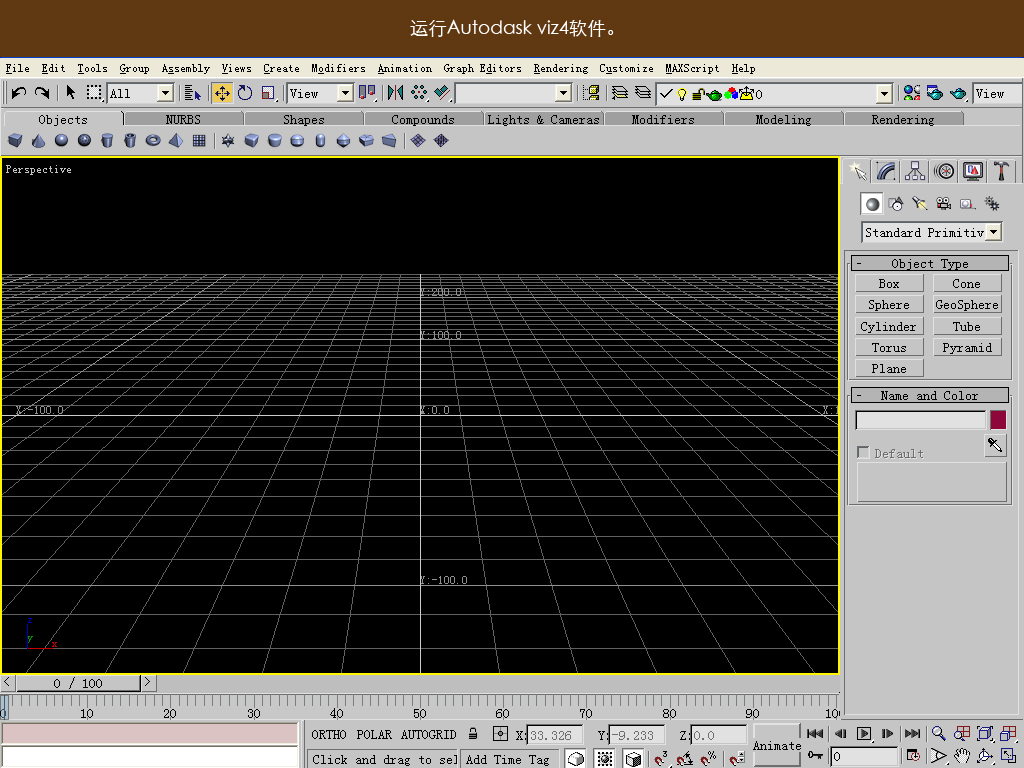This screenshot has width=1024, height=768.
Task: Activate the Select and Move tool
Action: click(x=222, y=93)
